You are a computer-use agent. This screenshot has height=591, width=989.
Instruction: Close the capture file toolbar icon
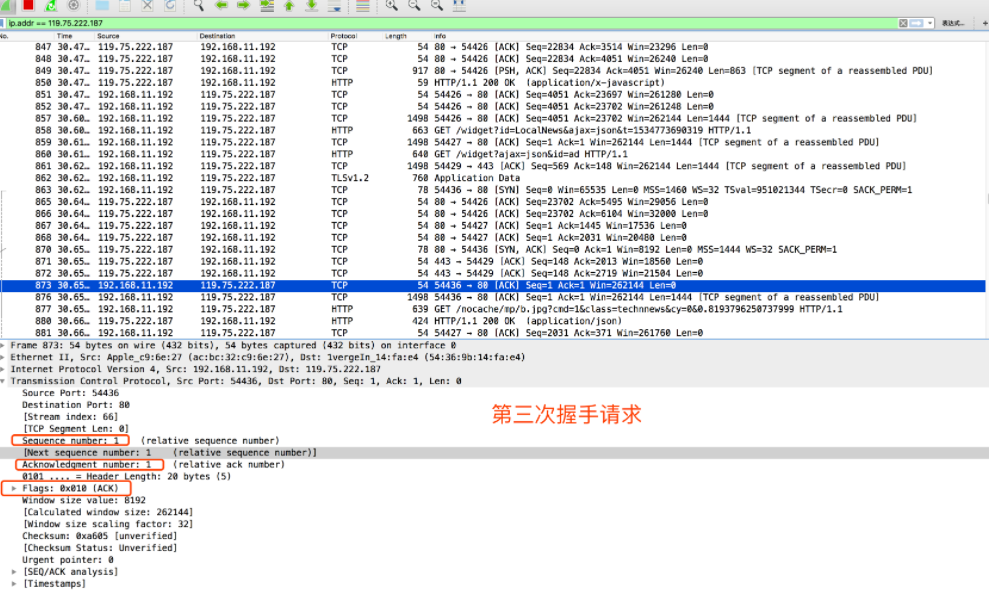coord(147,5)
